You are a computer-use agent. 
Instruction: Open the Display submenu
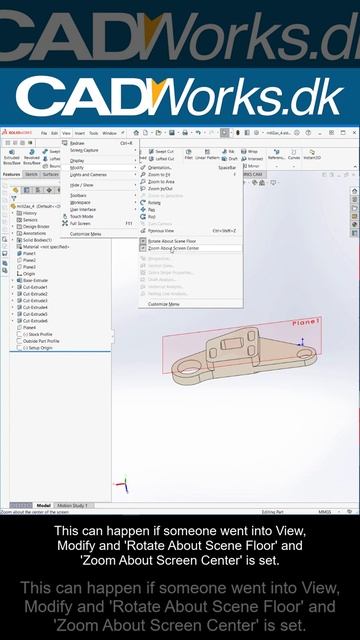point(100,160)
